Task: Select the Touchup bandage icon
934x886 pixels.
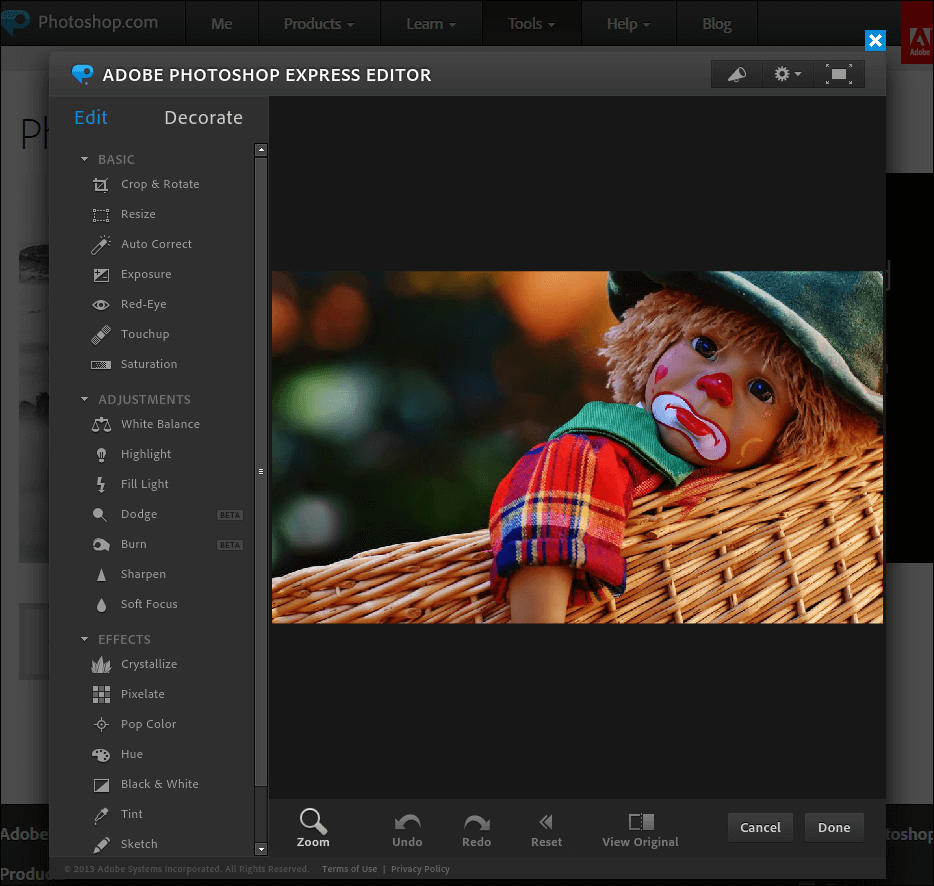Action: [101, 335]
